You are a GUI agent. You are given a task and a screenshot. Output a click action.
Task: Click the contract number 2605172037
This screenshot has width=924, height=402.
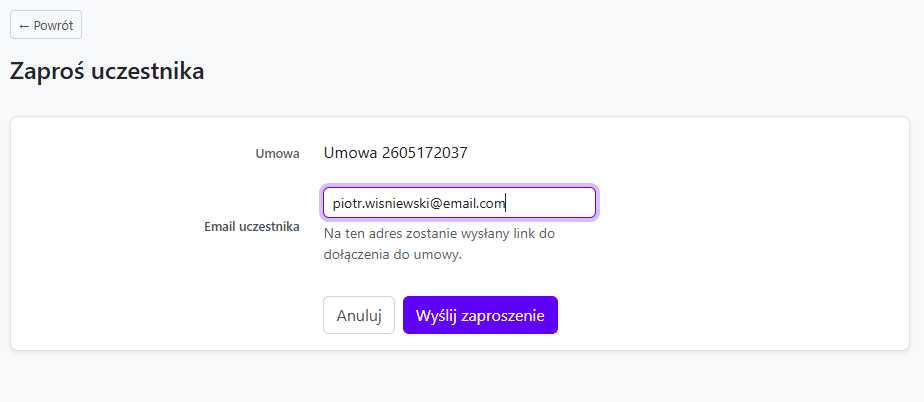tap(424, 153)
